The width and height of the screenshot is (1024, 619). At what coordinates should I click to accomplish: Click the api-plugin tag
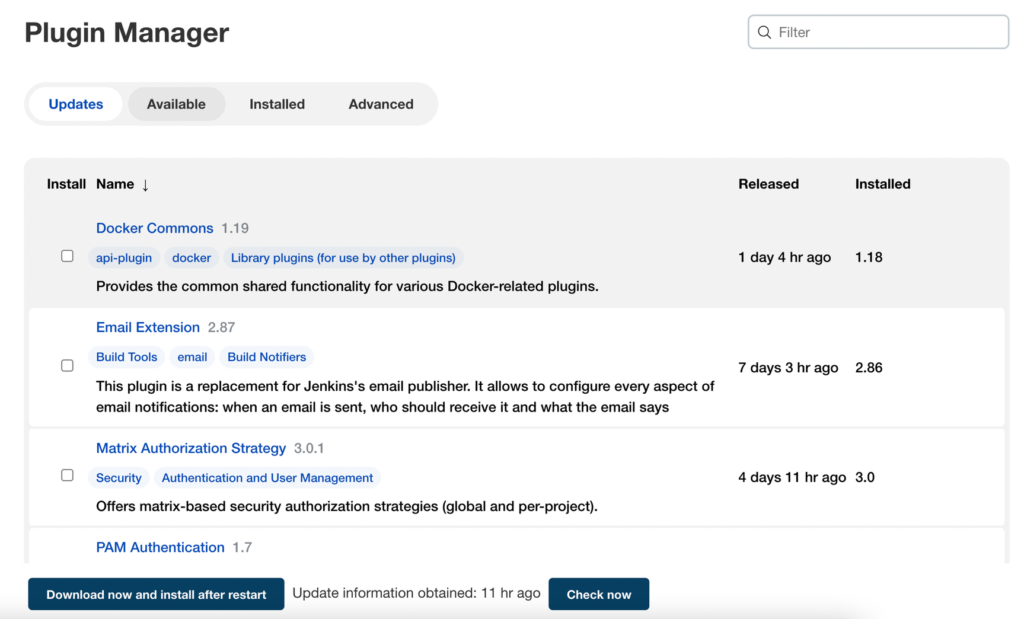(x=124, y=258)
